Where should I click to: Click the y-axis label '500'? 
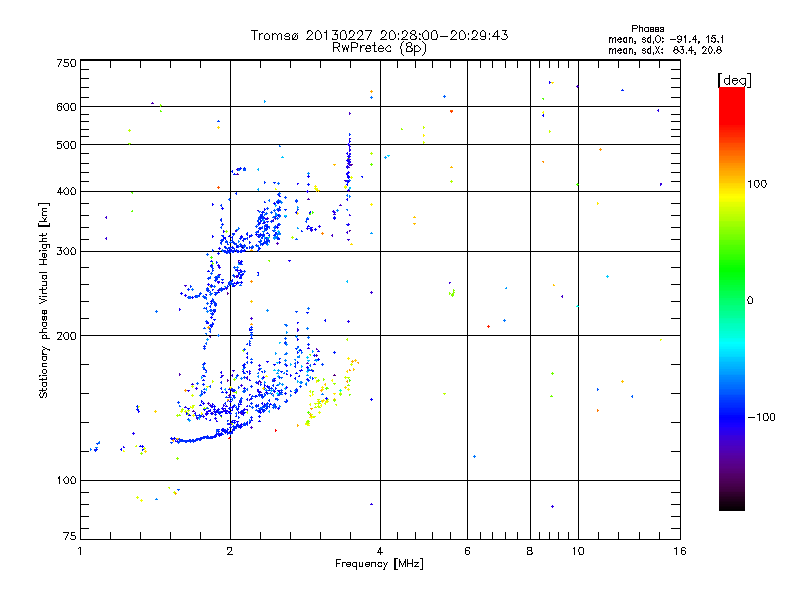pos(66,145)
